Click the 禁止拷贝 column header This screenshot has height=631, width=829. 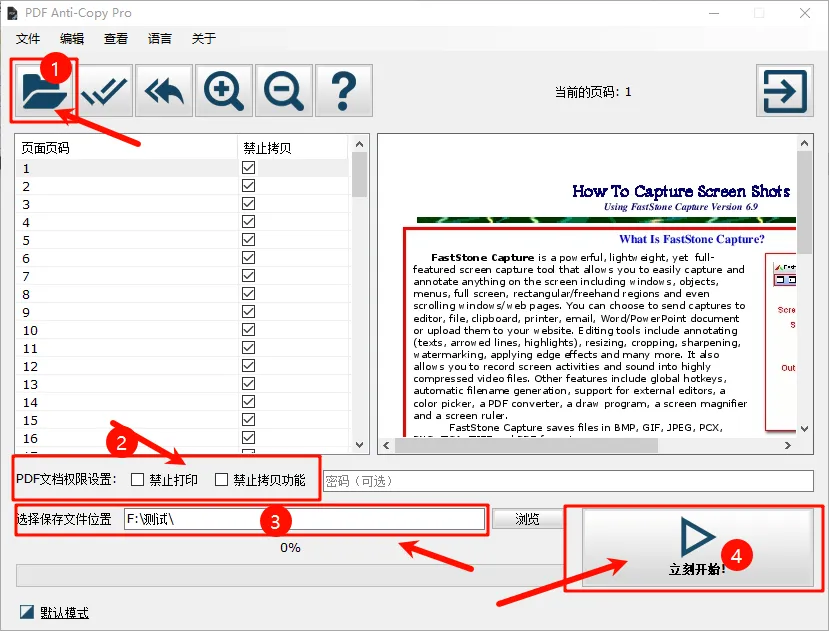click(292, 148)
